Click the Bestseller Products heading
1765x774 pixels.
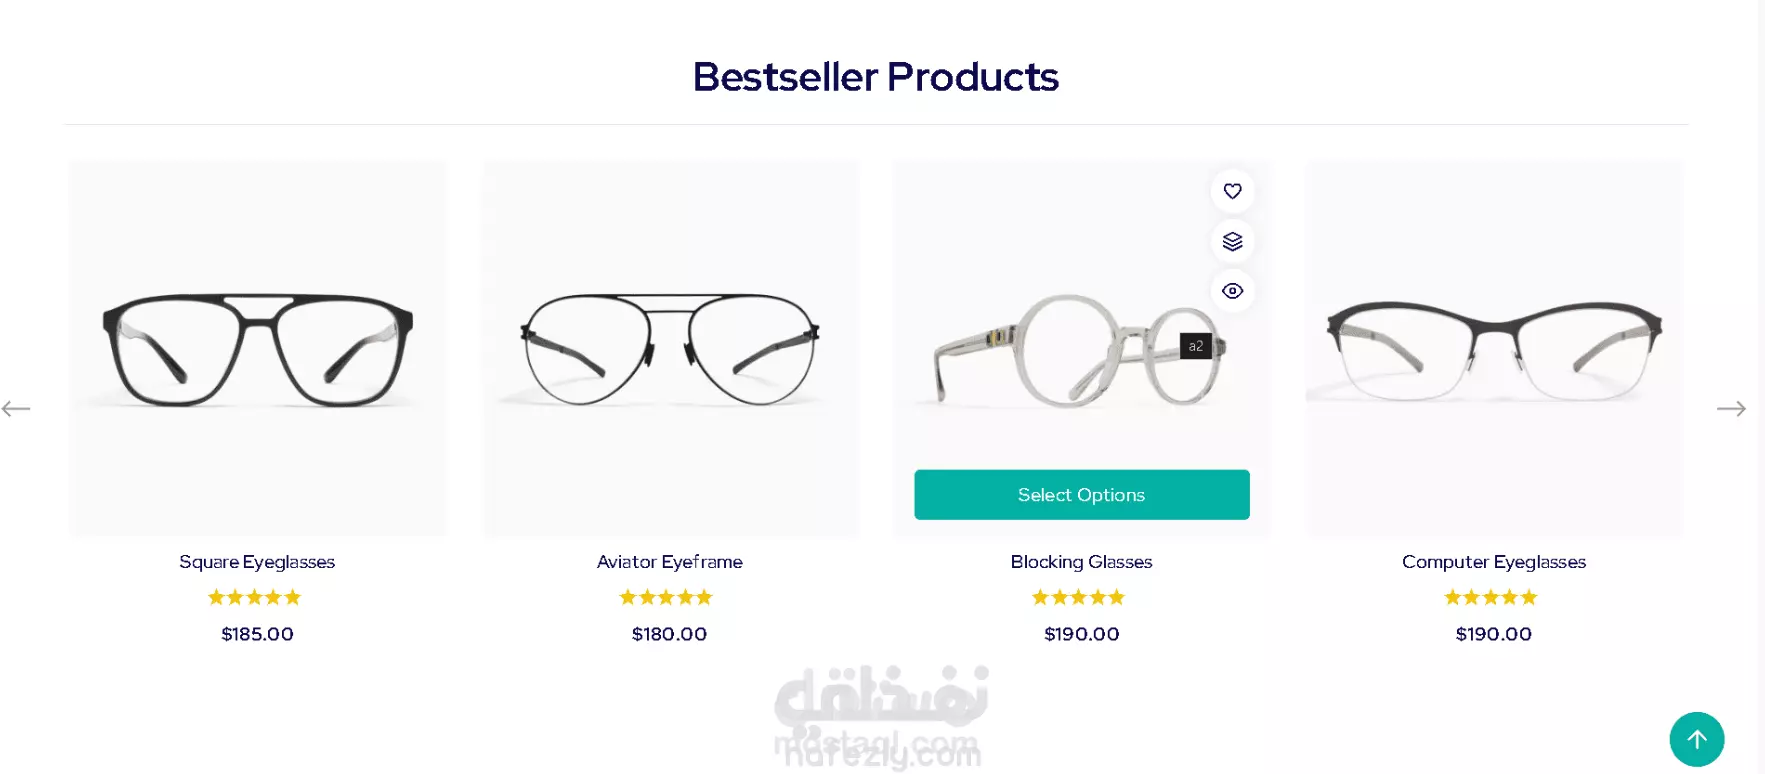tap(876, 77)
